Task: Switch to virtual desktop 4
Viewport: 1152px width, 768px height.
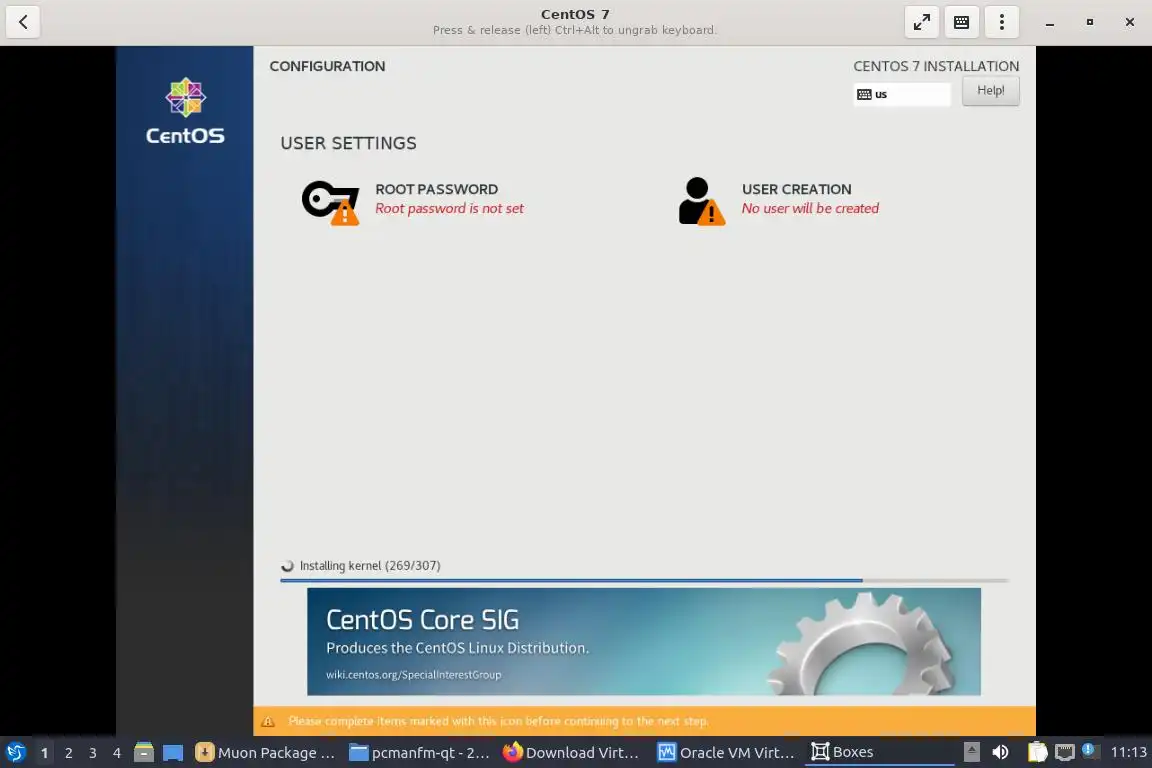Action: [x=117, y=753]
